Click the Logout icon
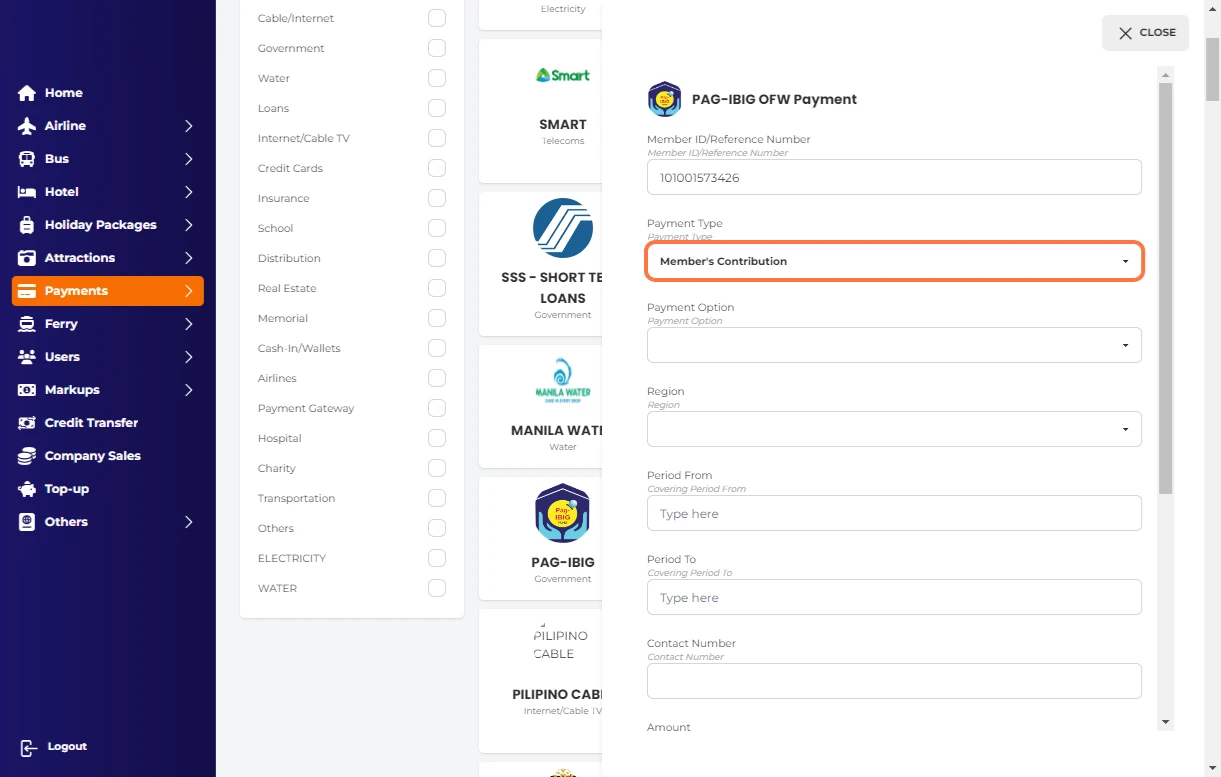This screenshot has width=1221, height=777. (x=29, y=747)
